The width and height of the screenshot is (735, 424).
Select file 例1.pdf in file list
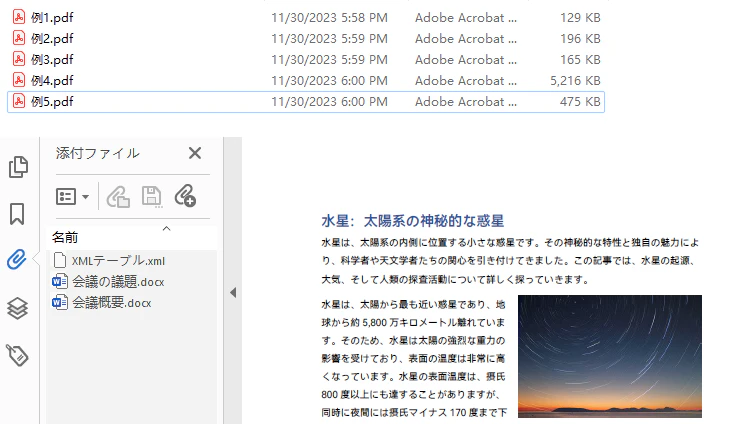click(x=52, y=17)
